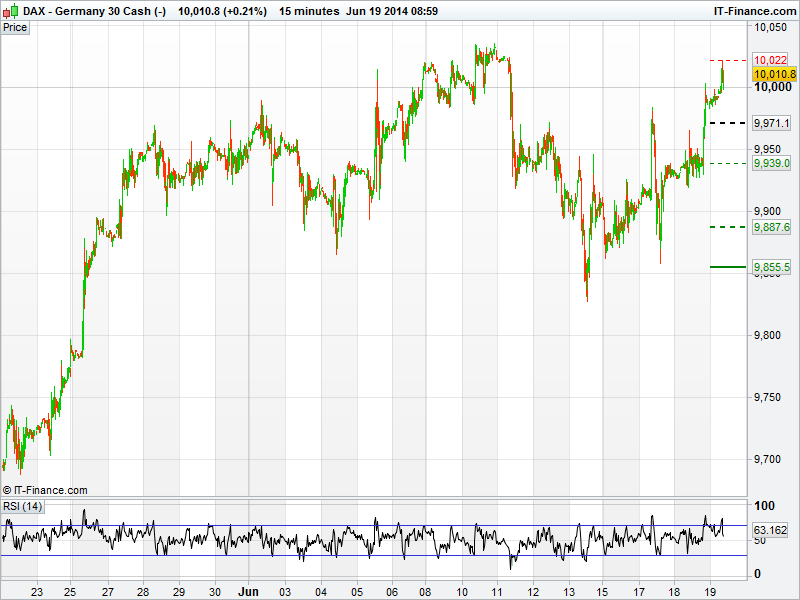Click the IT-Finance.com logo at top right
This screenshot has width=800, height=600.
click(754, 10)
